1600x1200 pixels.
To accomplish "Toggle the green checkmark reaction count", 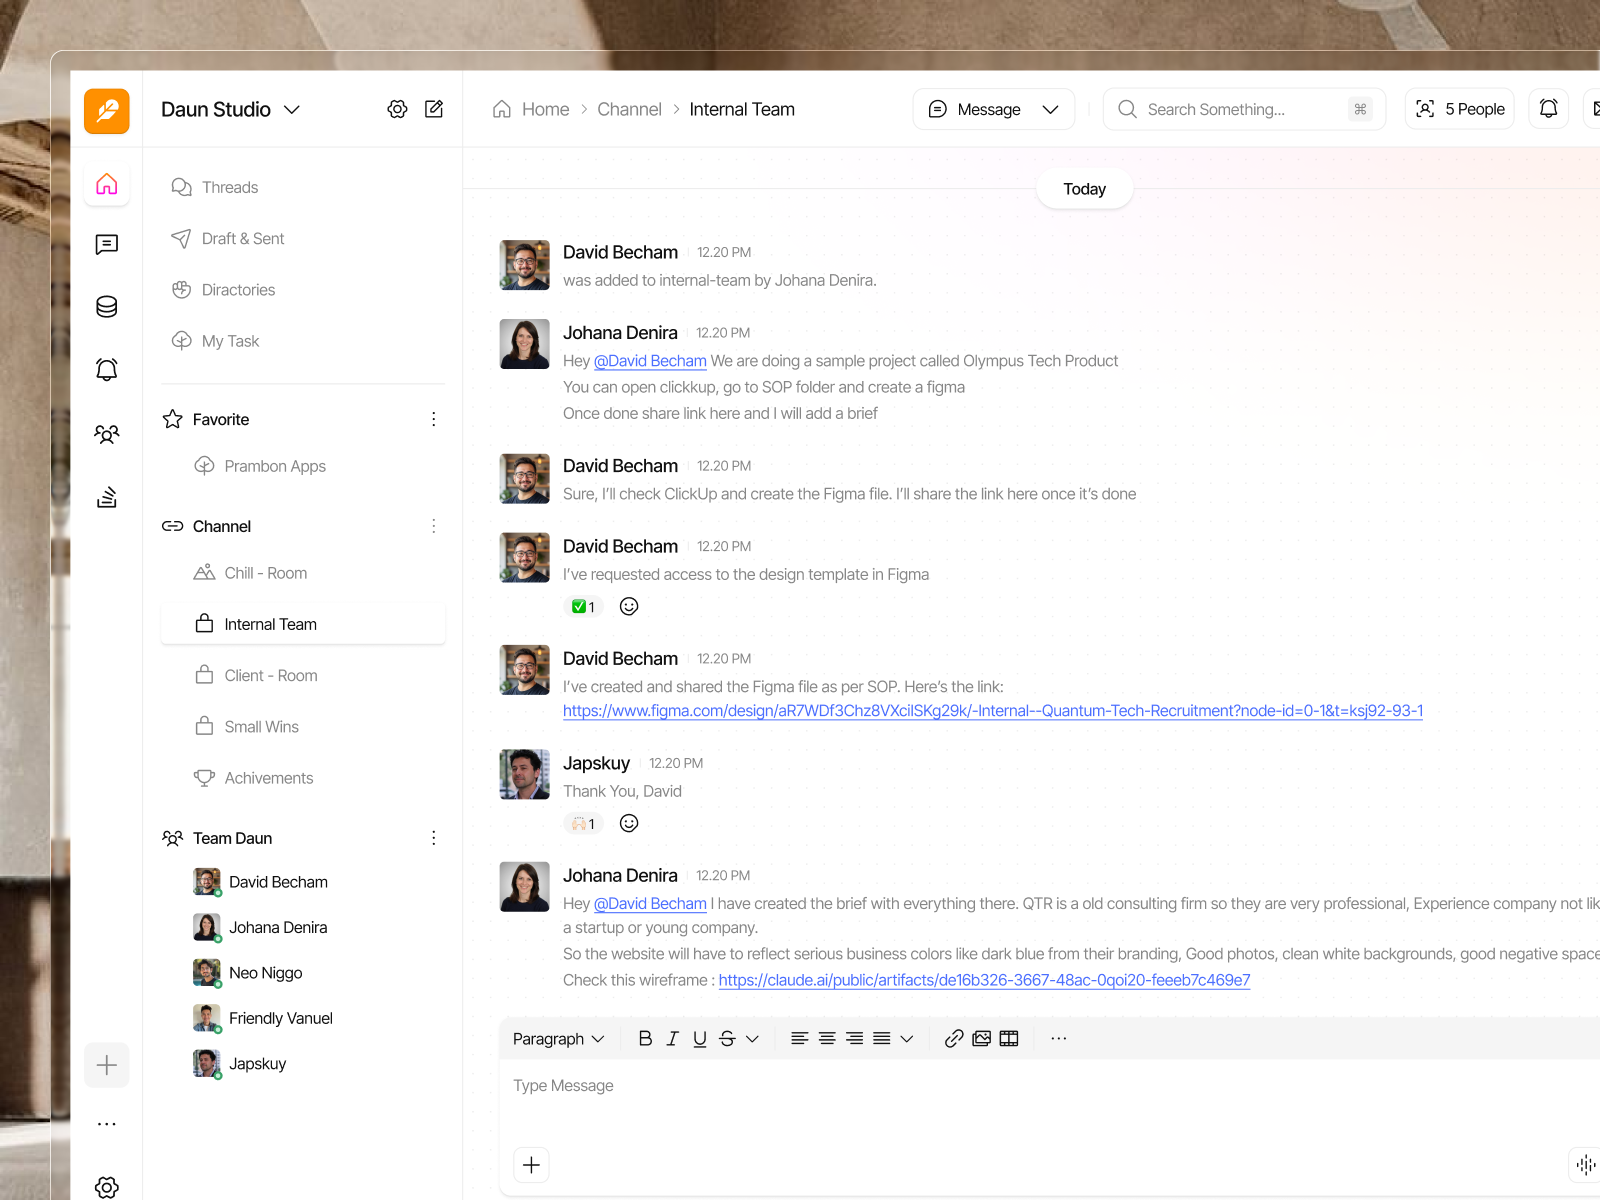I will pyautogui.click(x=583, y=607).
